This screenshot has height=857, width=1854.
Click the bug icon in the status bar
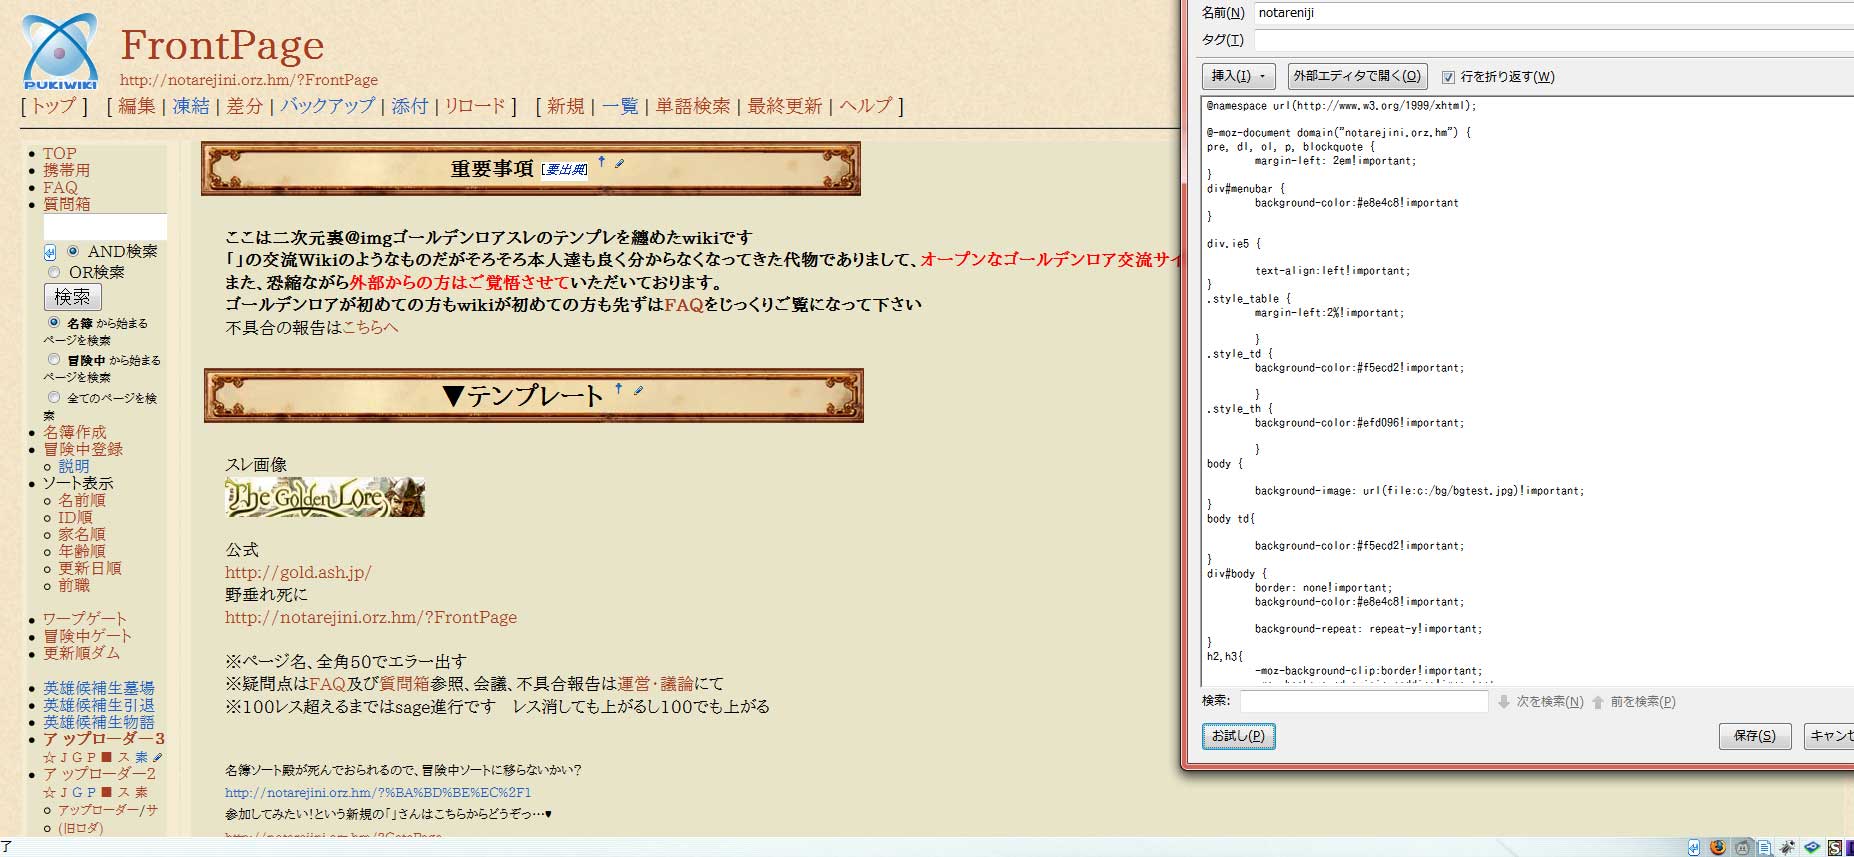tap(1788, 847)
